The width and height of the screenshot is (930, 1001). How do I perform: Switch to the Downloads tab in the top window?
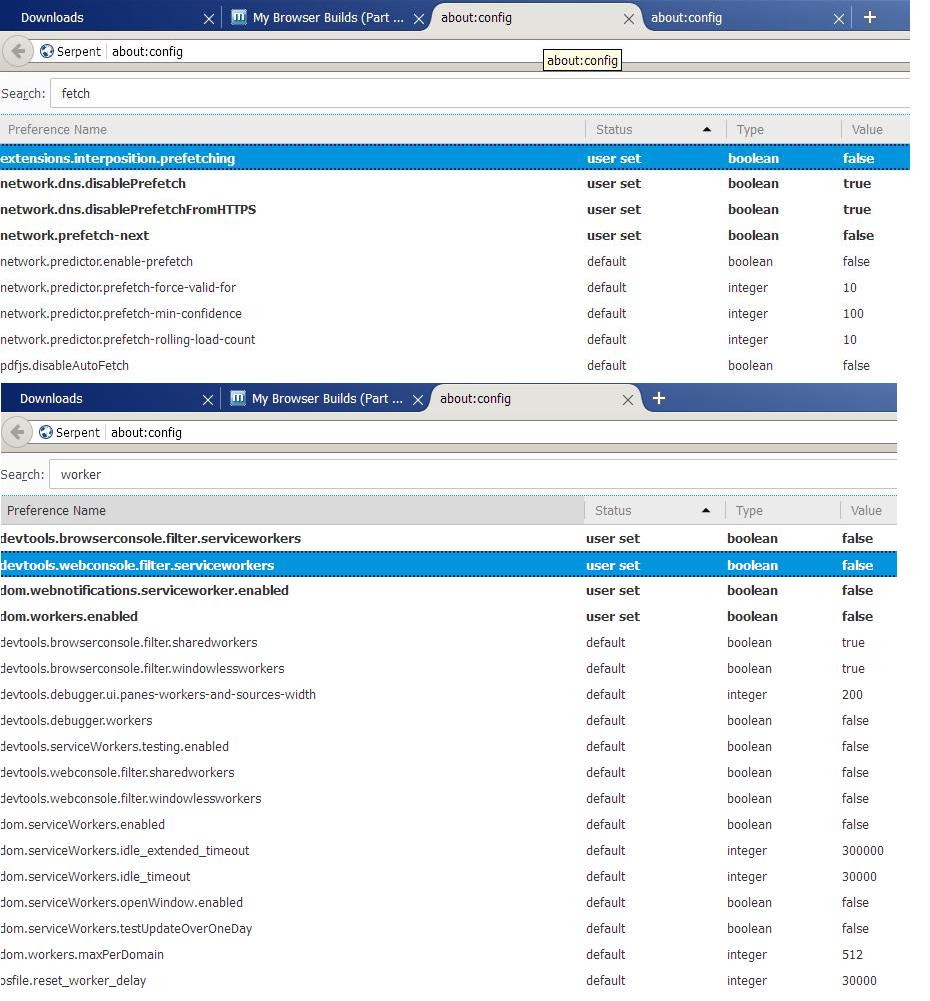[x=110, y=17]
